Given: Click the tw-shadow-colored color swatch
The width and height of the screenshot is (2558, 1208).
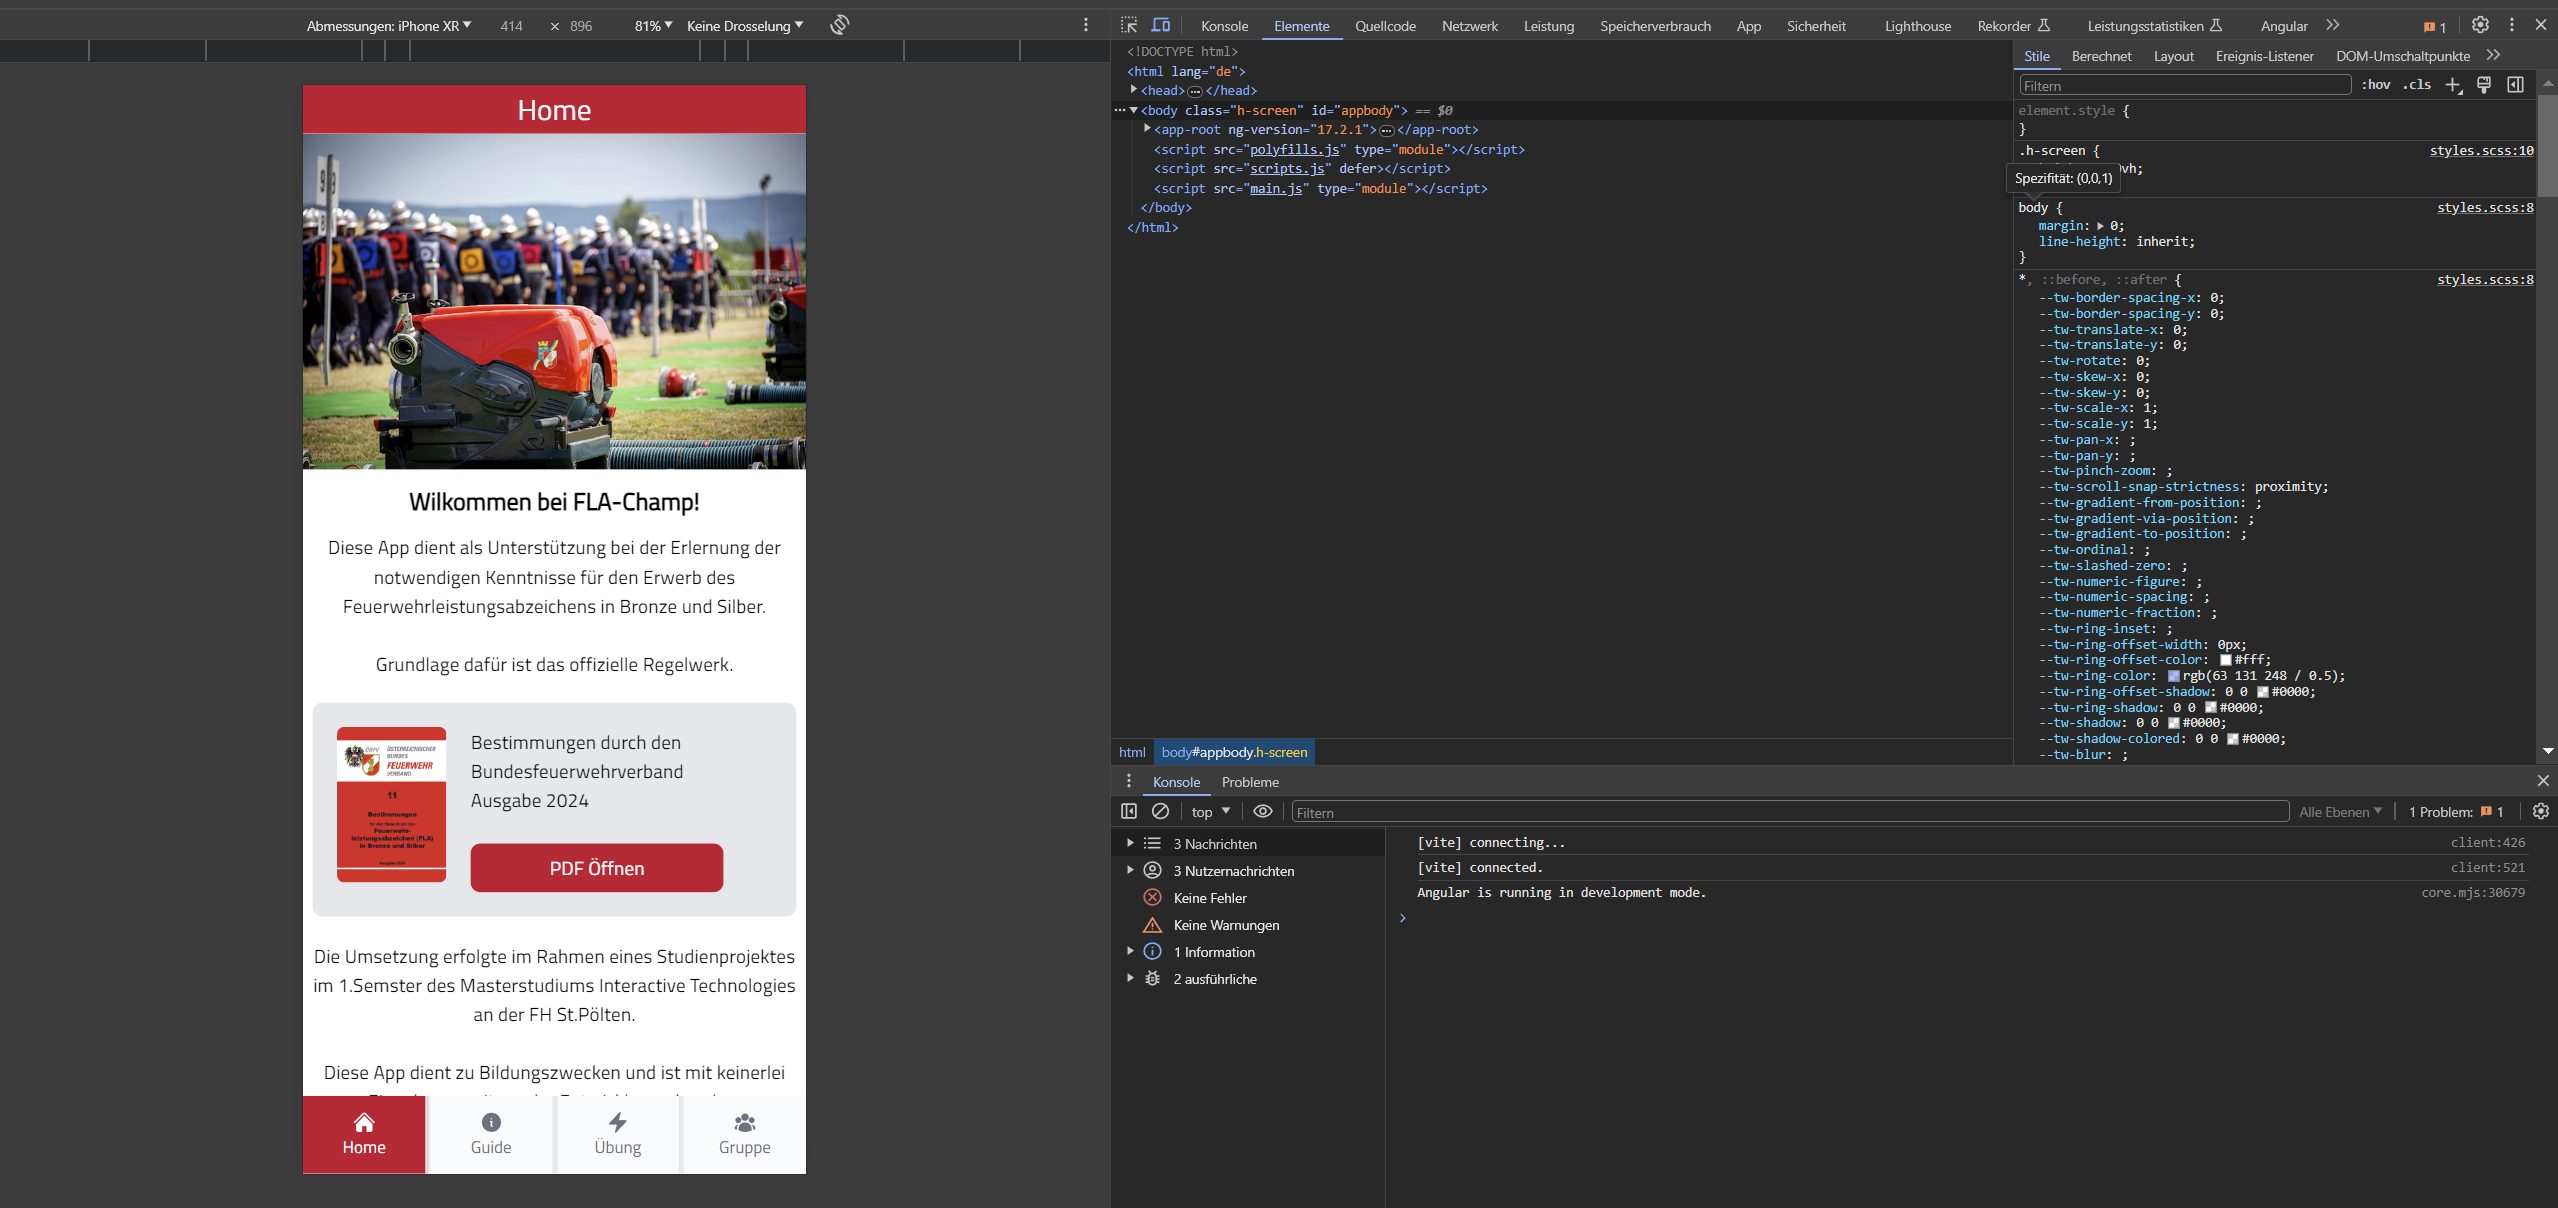Looking at the screenshot, I should click(2232, 739).
